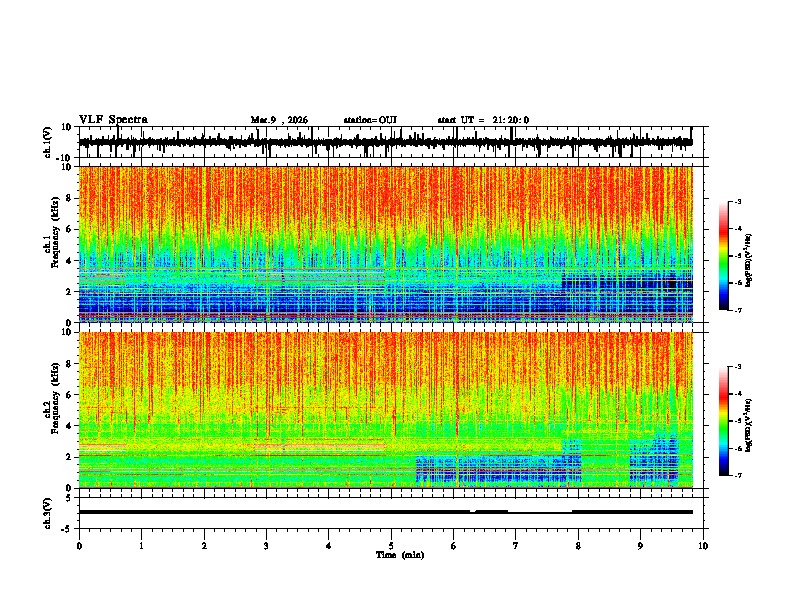Click the 6 tick on the time axis

coord(454,546)
